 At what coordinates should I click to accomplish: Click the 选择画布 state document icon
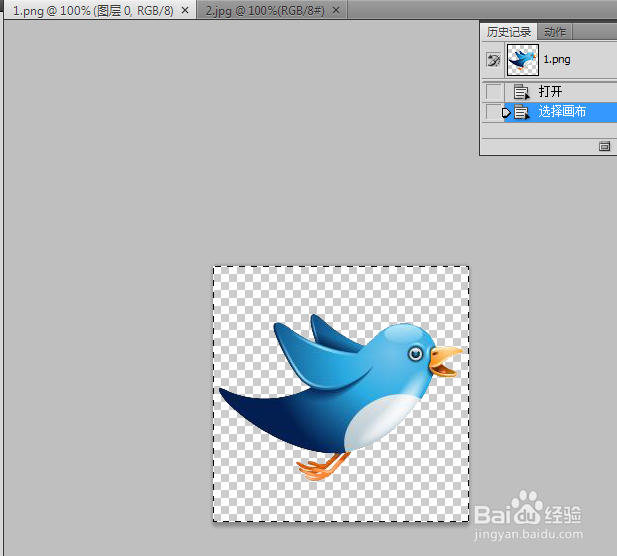tap(521, 113)
